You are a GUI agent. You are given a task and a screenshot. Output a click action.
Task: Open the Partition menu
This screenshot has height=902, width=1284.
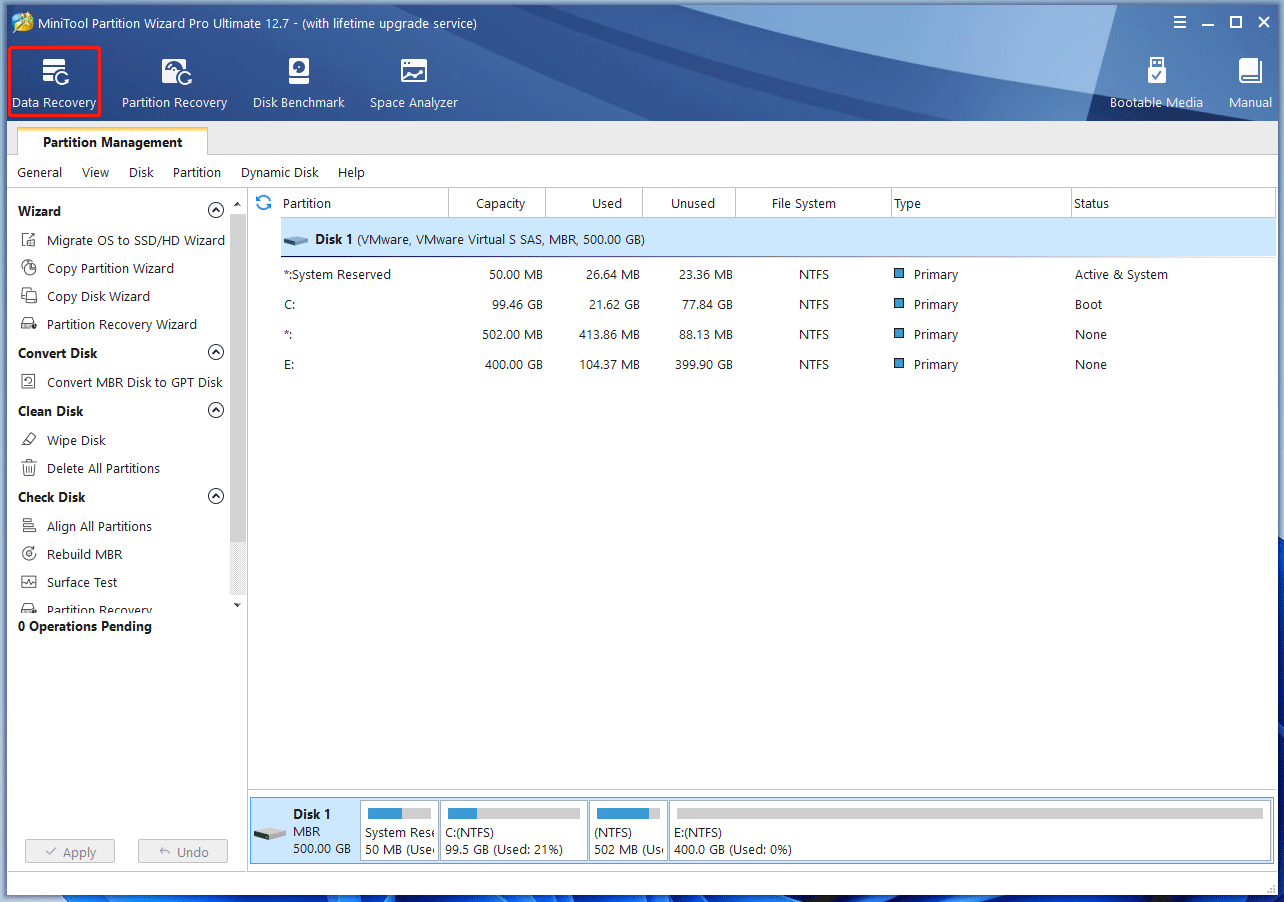tap(197, 172)
